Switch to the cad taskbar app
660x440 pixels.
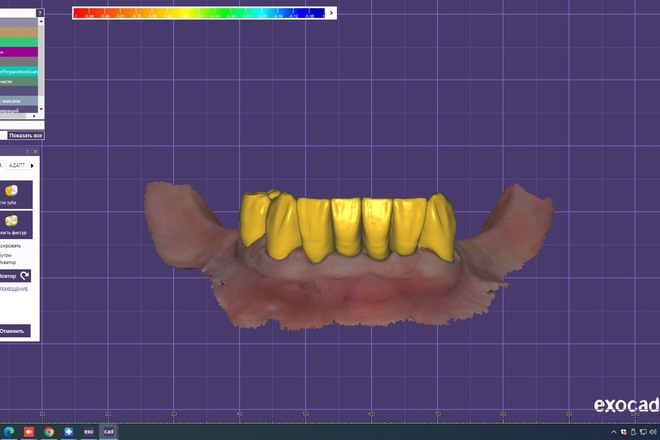109,432
